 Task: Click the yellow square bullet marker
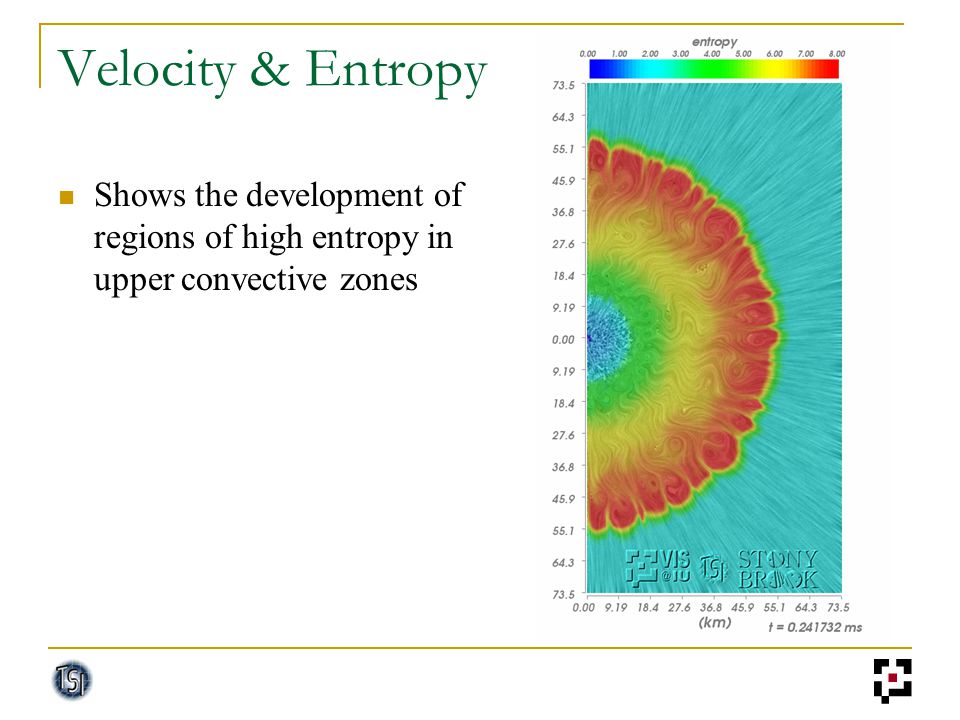67,197
